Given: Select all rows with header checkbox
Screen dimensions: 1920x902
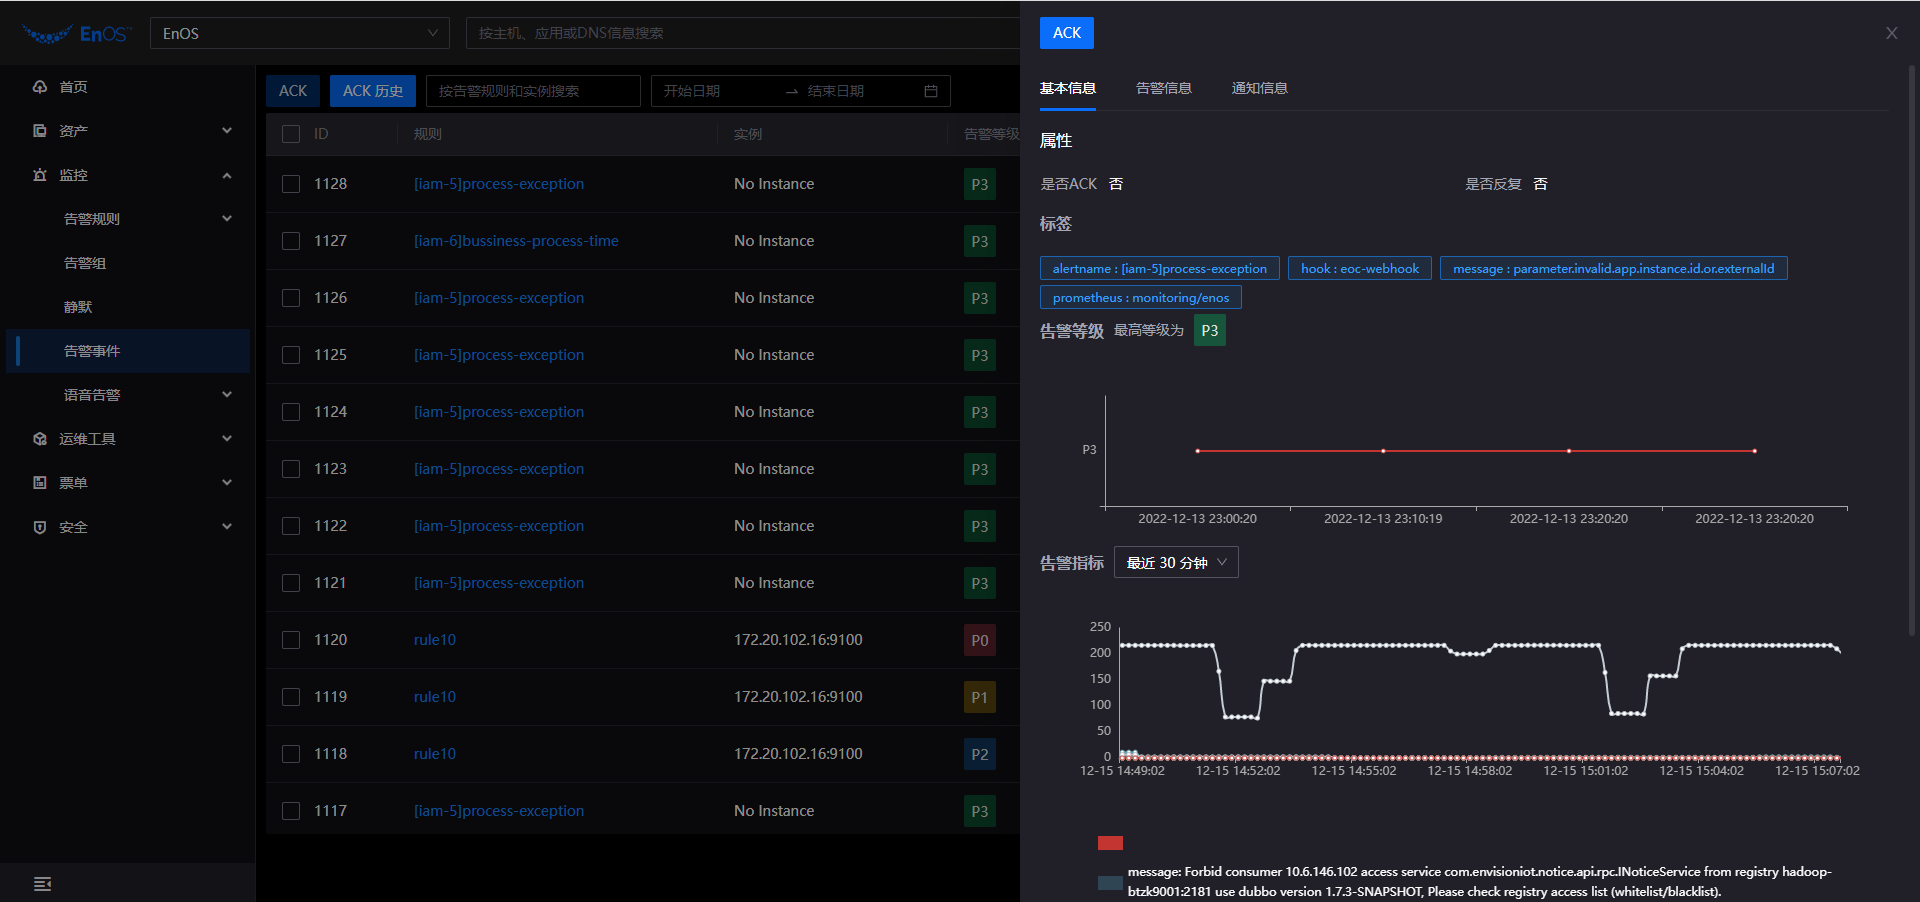Looking at the screenshot, I should pos(291,134).
